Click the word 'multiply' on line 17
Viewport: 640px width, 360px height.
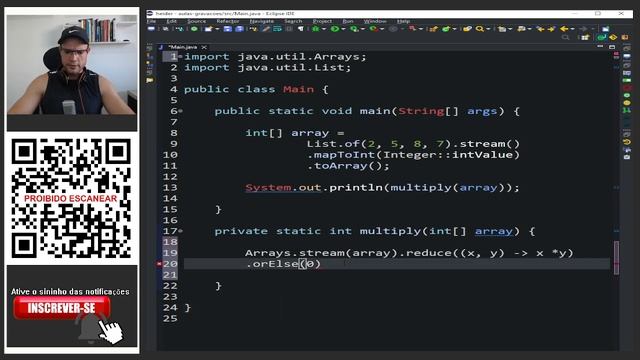(390, 231)
